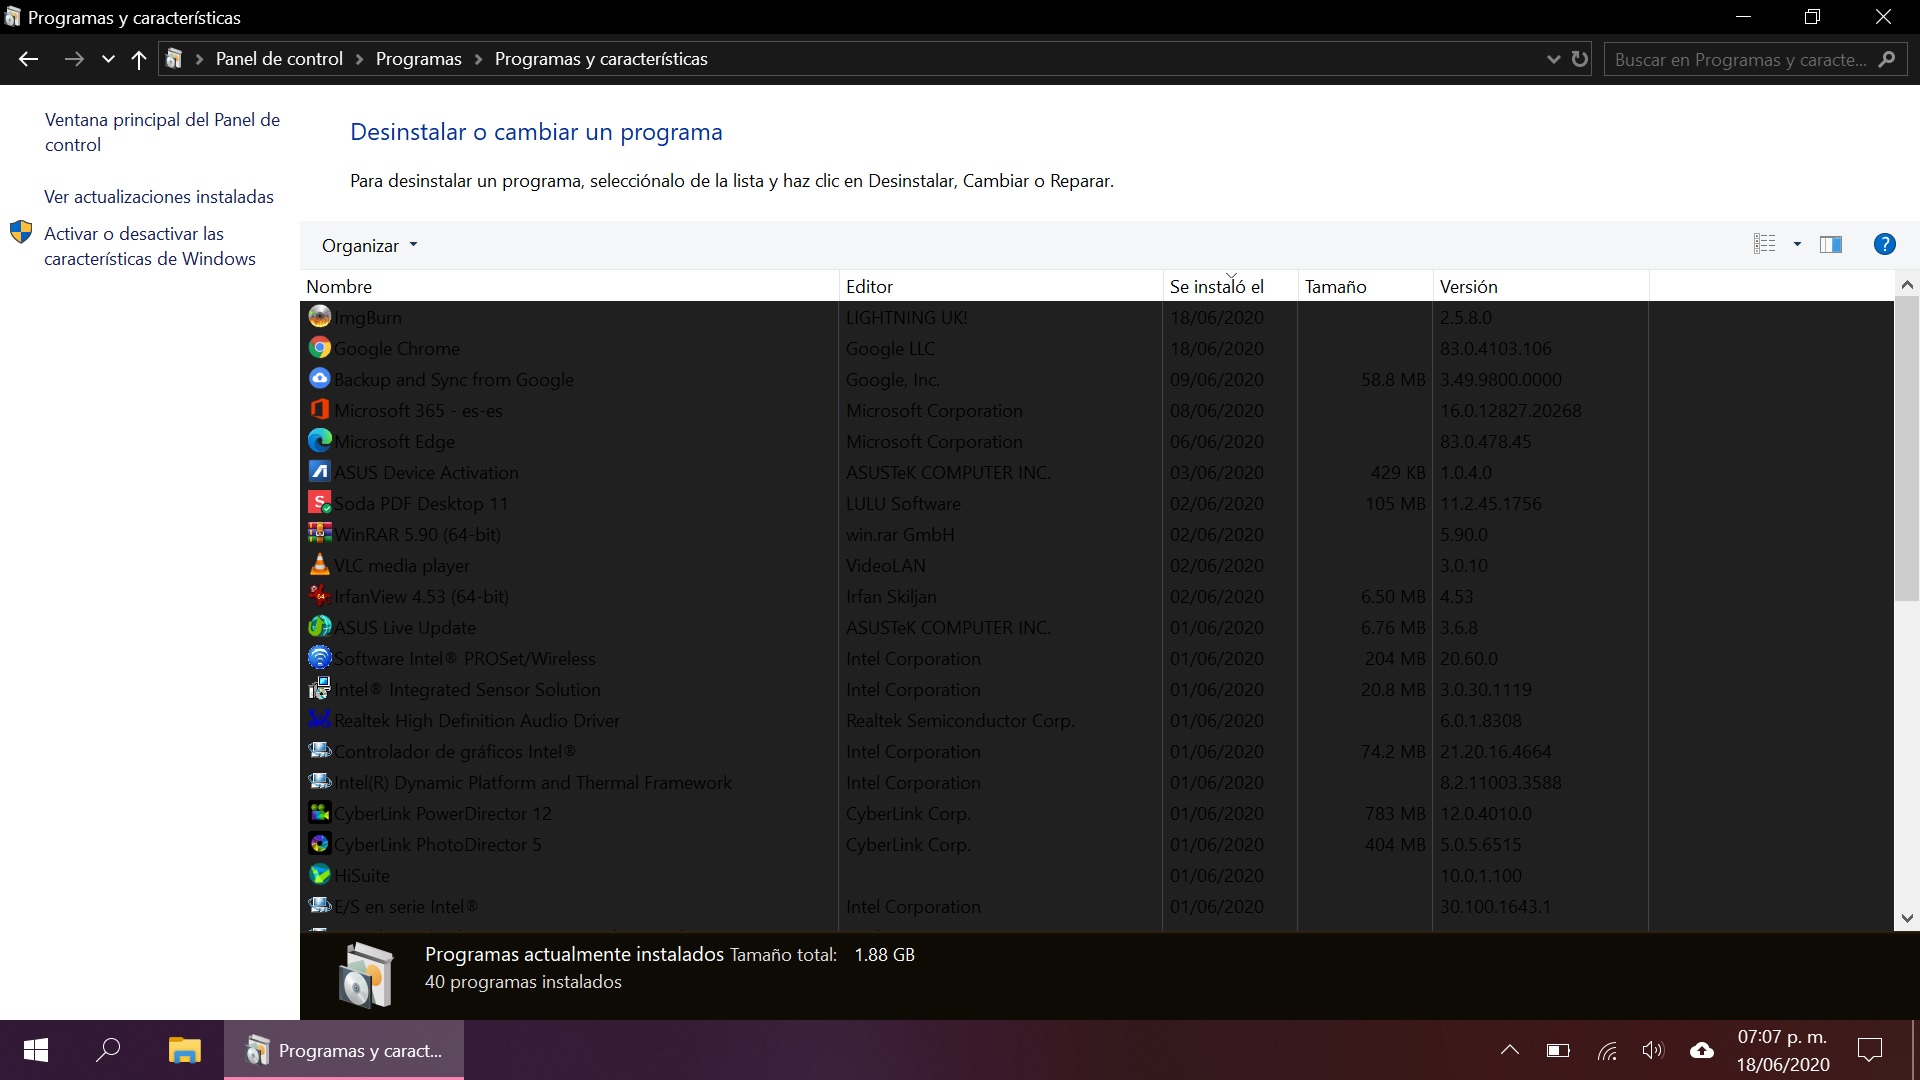Sort by Tamaño column header
Viewport: 1920px width, 1080px height.
coord(1365,286)
